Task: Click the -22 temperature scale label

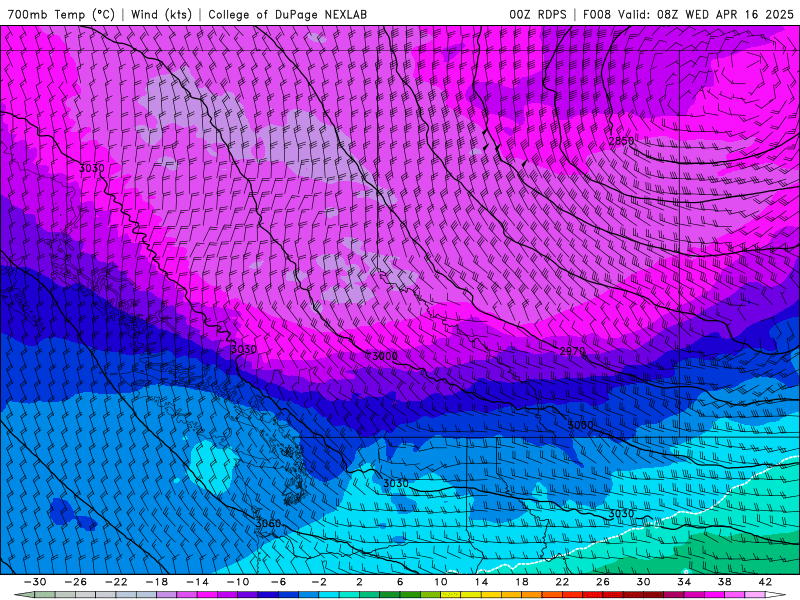Action: pos(116,582)
